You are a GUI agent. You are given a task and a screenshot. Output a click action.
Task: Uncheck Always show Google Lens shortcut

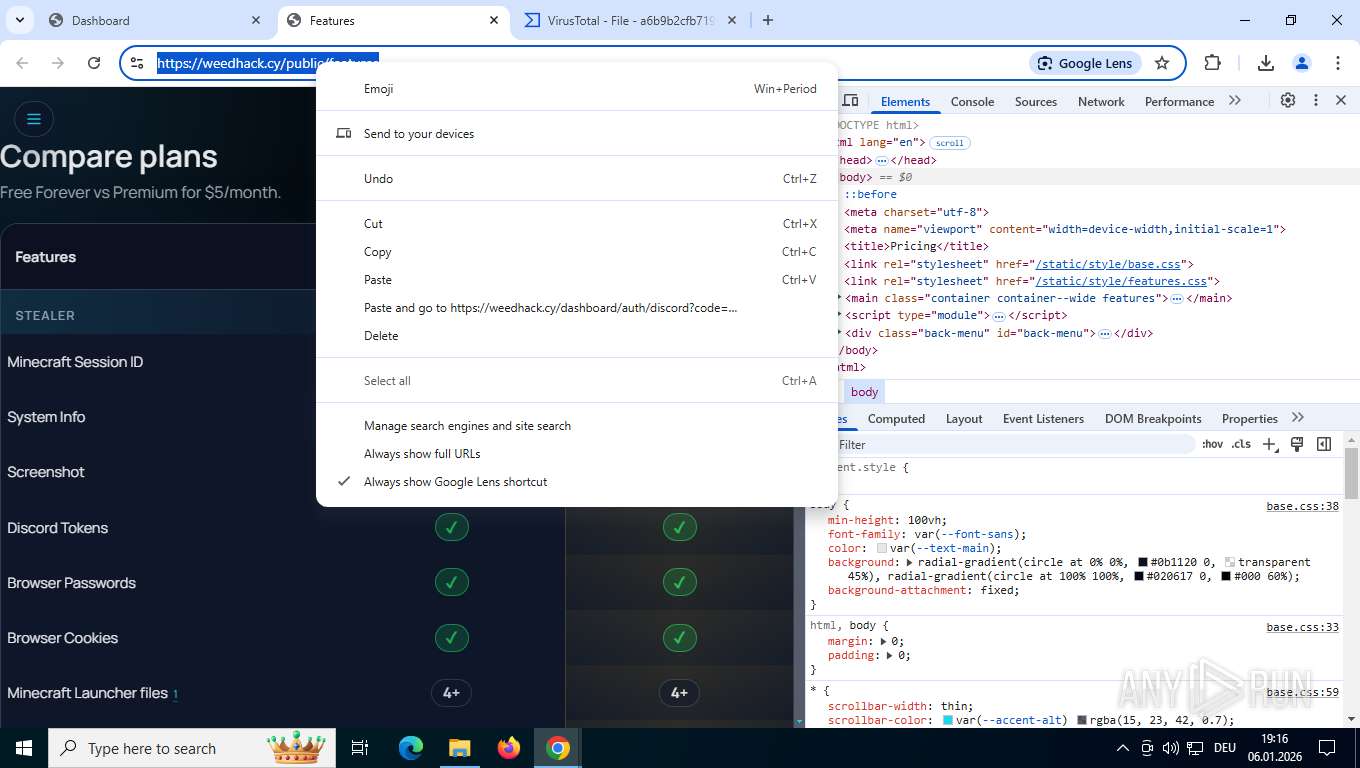(577, 481)
